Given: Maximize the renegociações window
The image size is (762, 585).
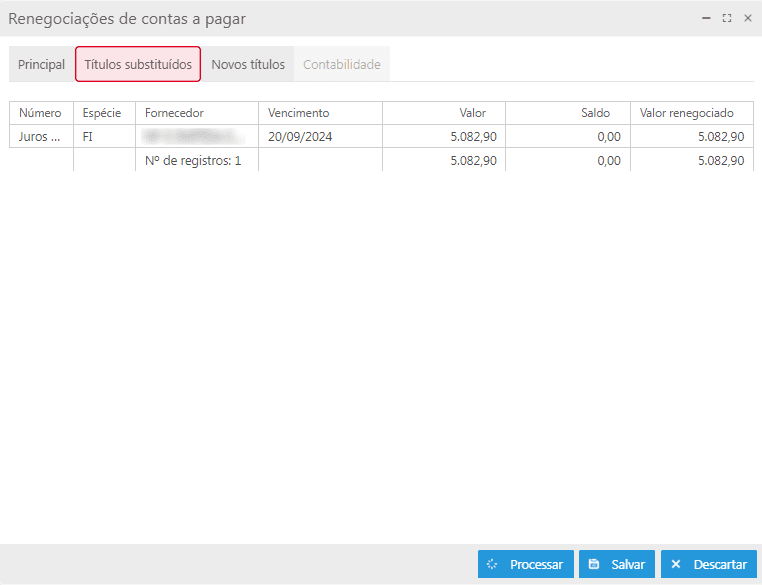Looking at the screenshot, I should pyautogui.click(x=727, y=18).
